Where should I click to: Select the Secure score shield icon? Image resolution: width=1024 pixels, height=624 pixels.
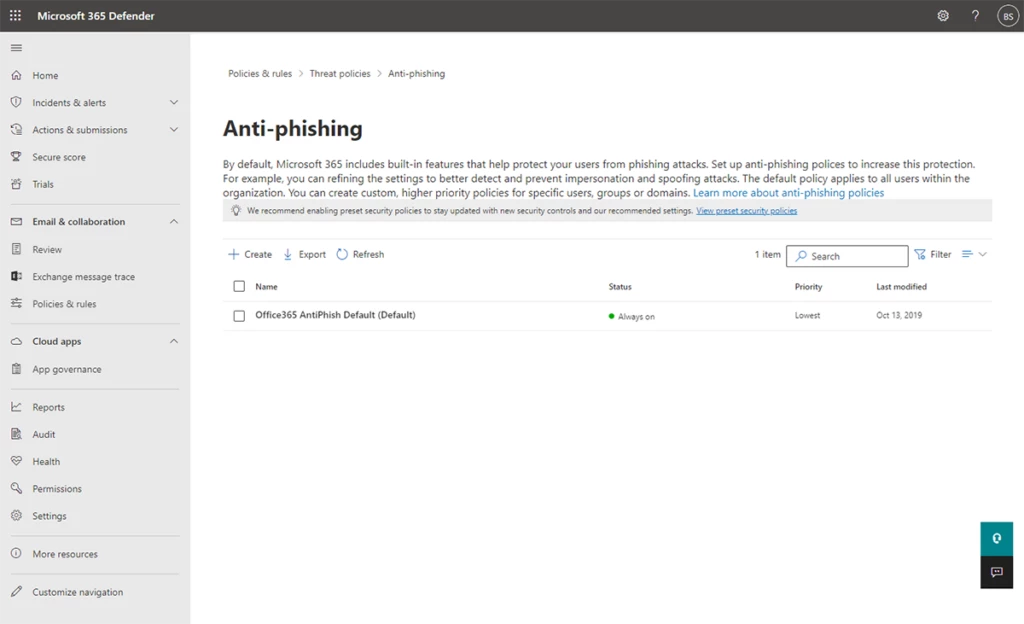[x=17, y=156]
